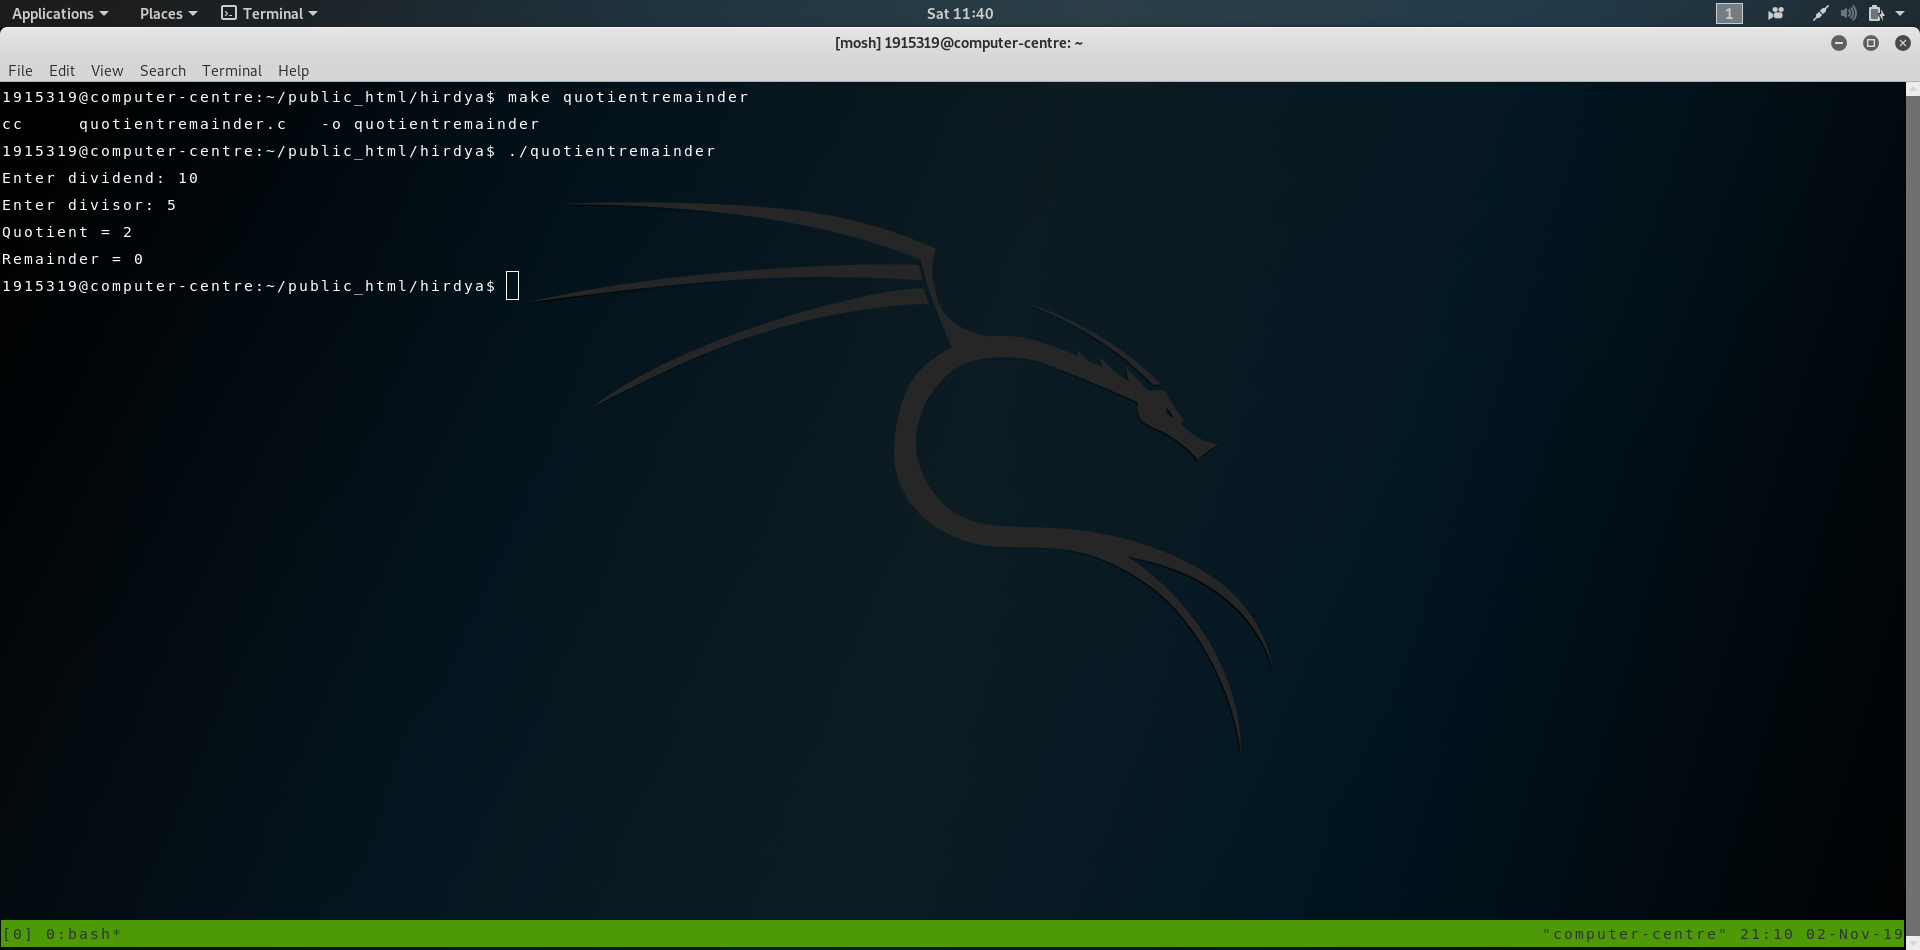
Task: Open the Edit menu
Action: coord(62,71)
